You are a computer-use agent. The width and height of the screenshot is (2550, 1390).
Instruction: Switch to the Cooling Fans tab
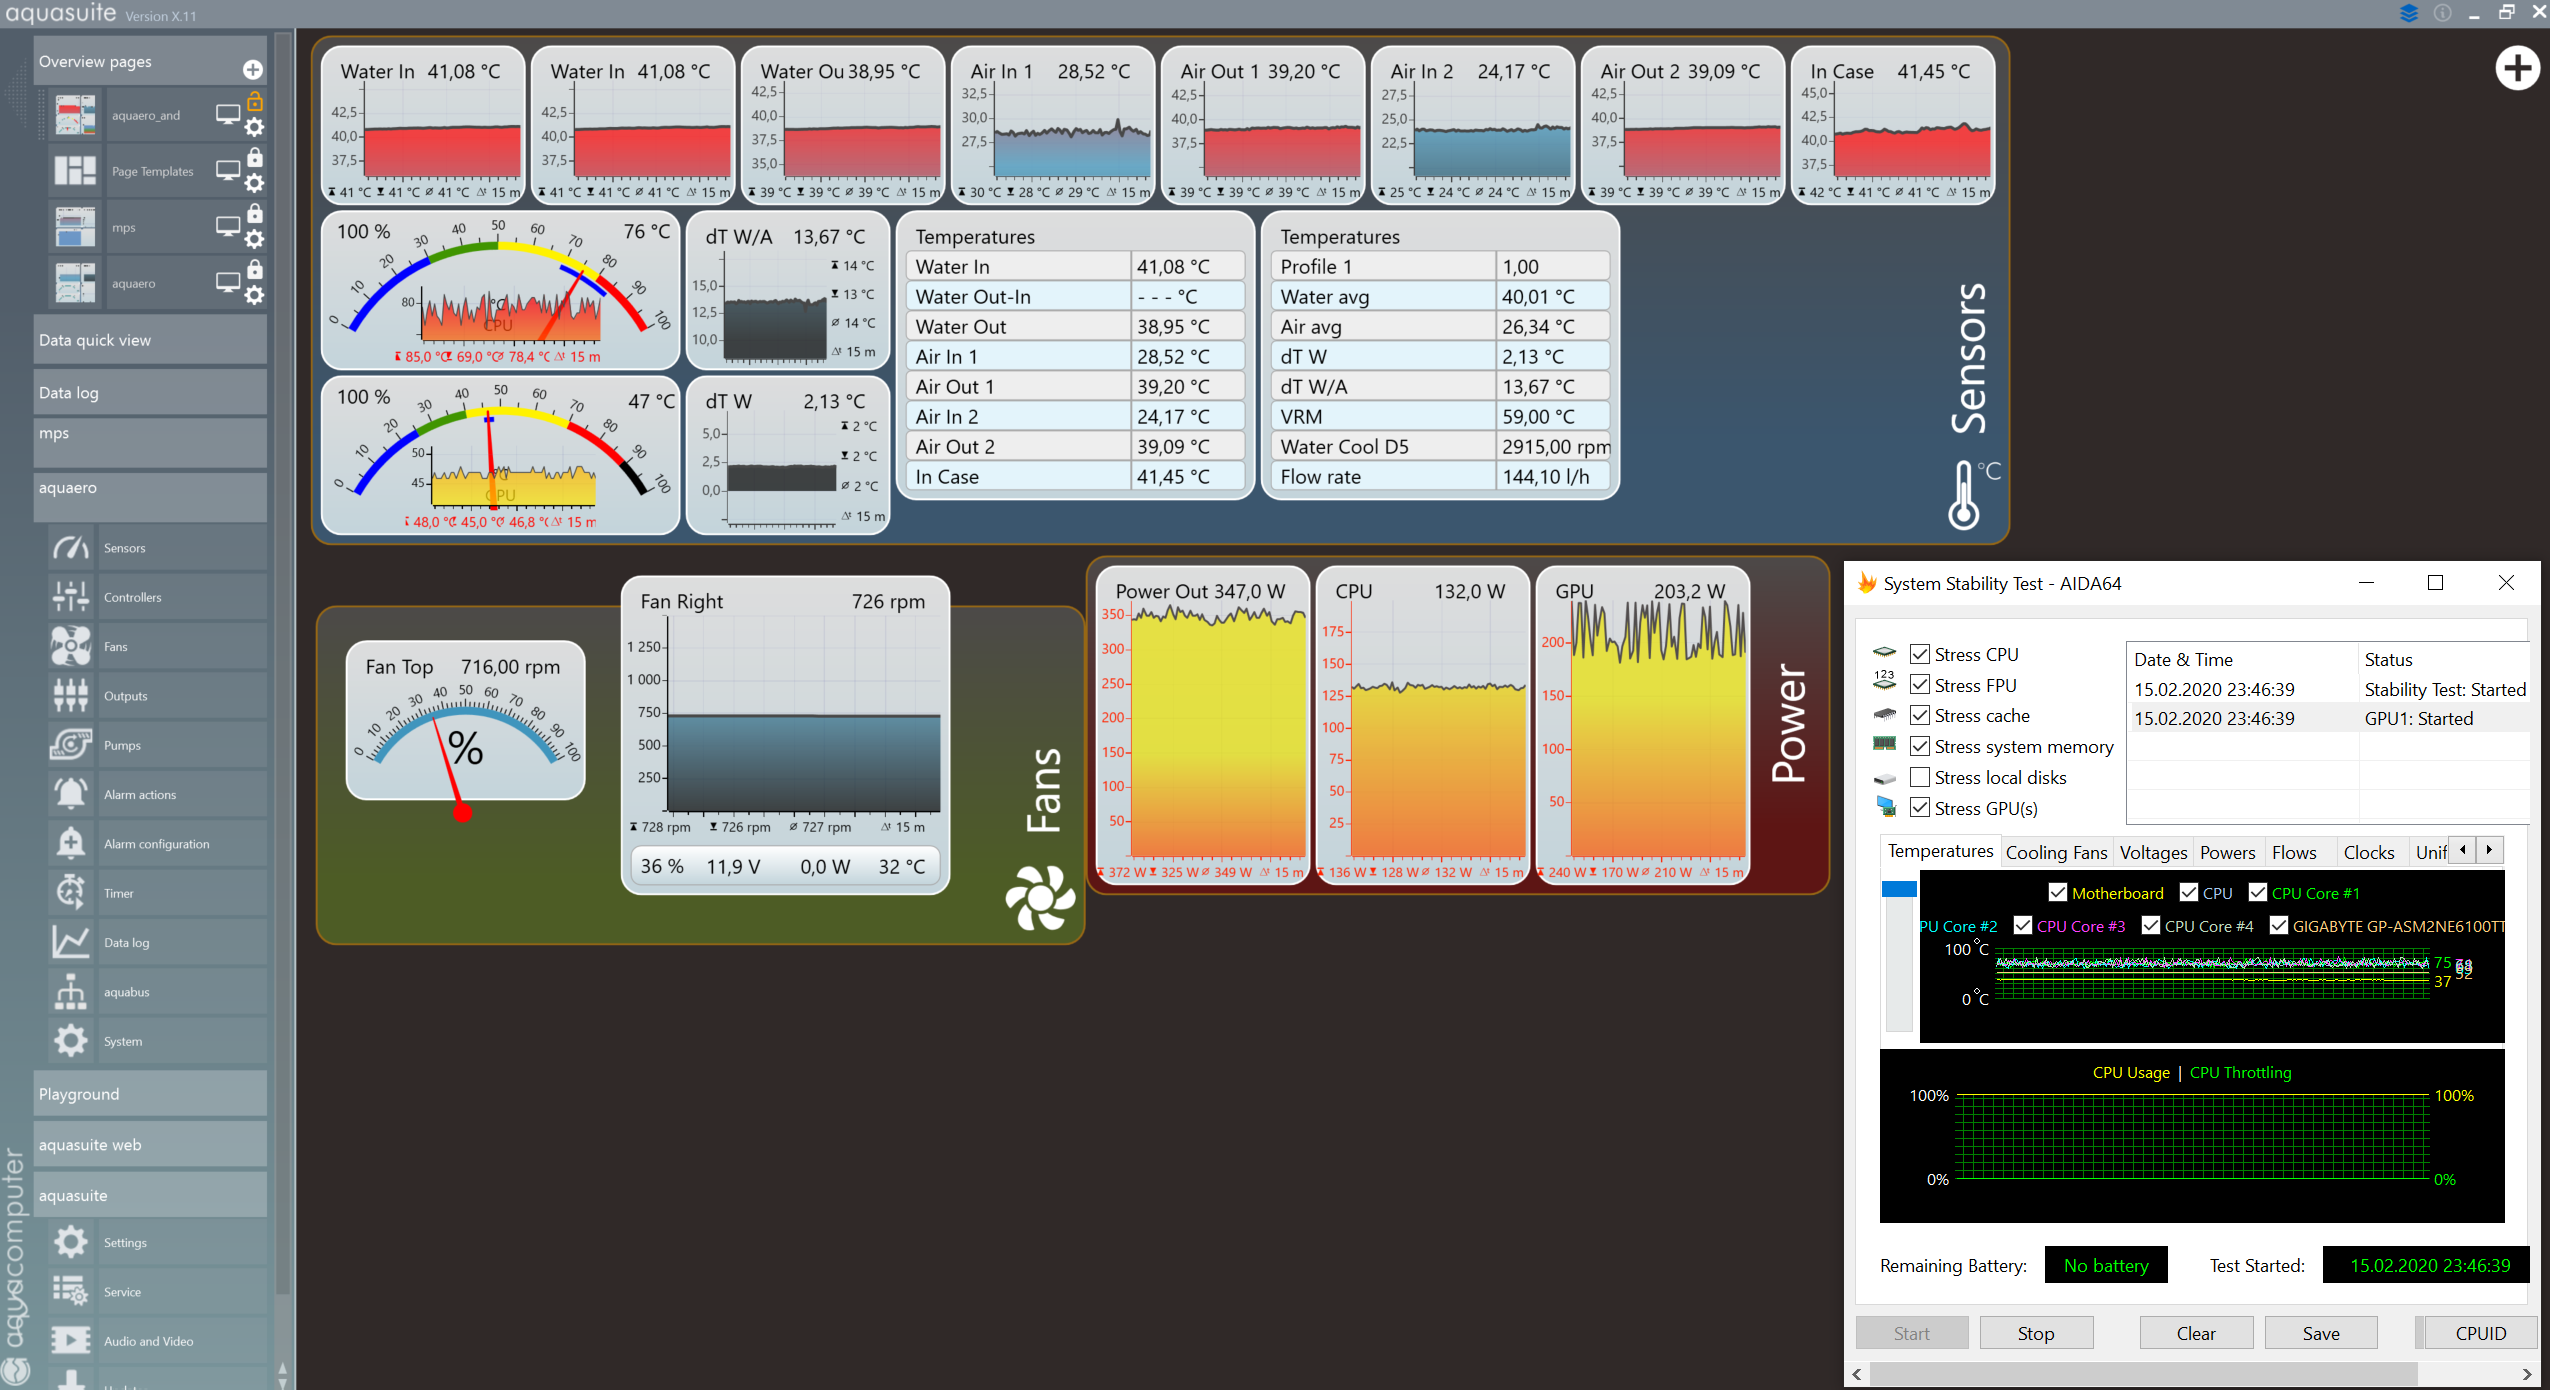2055,852
